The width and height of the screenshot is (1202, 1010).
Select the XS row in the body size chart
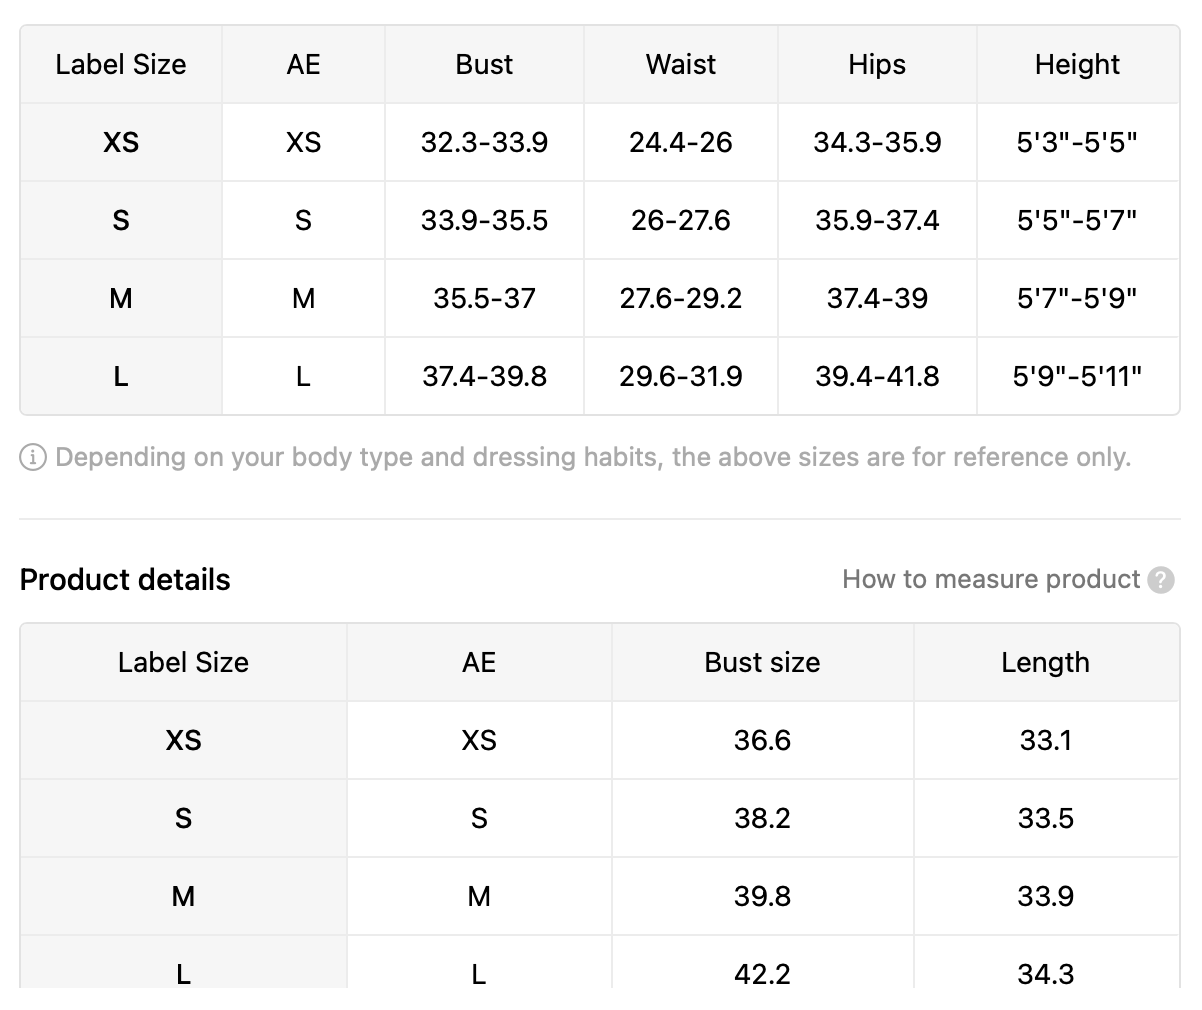(x=600, y=142)
